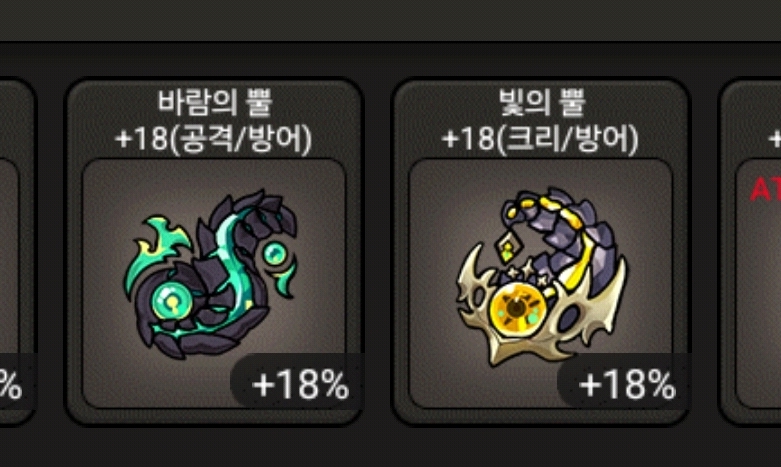The height and width of the screenshot is (467, 781).
Task: Tap the percent badge on the left-edge card
Action: 11,383
